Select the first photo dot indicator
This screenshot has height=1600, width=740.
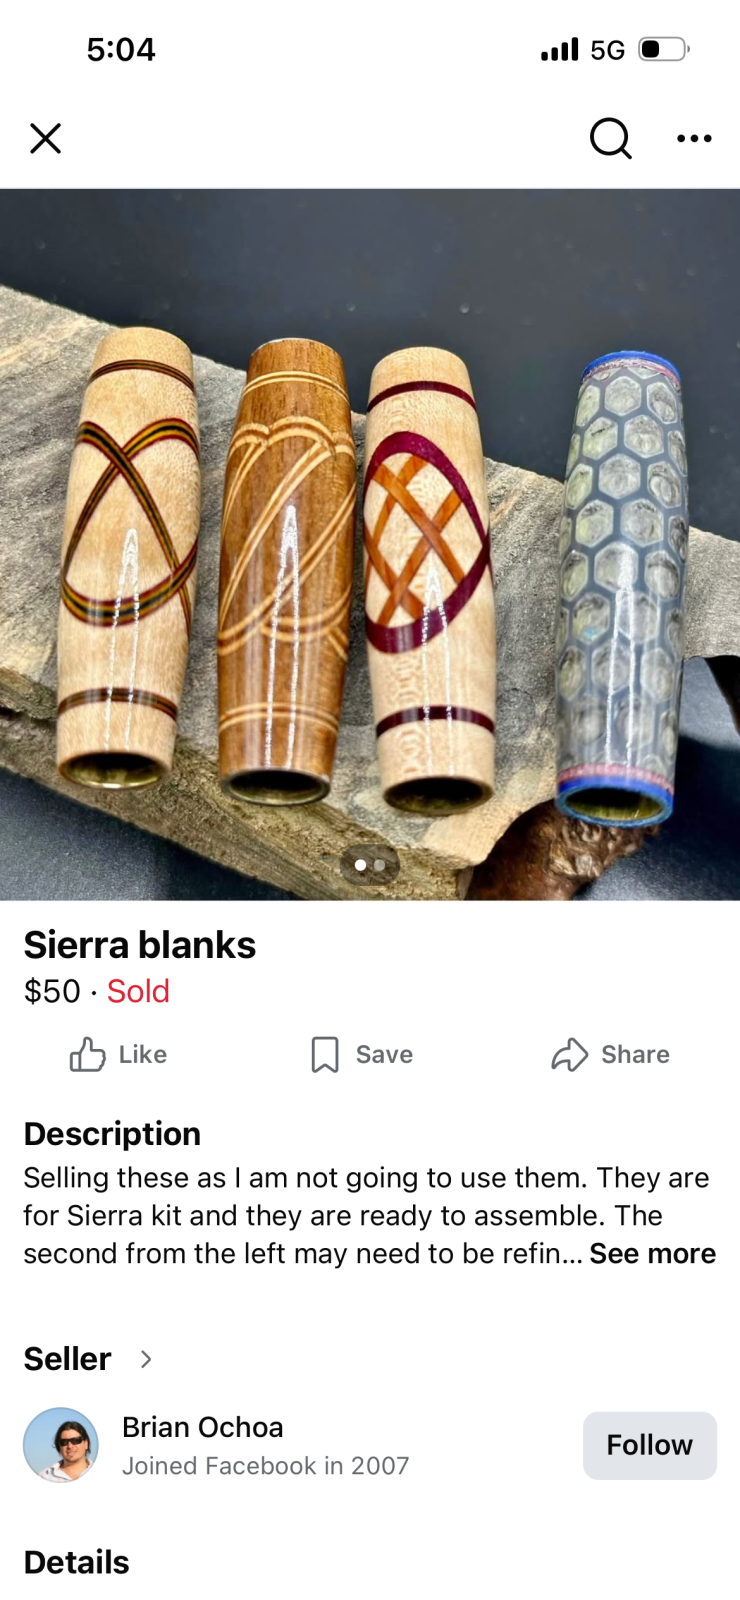(x=360, y=865)
